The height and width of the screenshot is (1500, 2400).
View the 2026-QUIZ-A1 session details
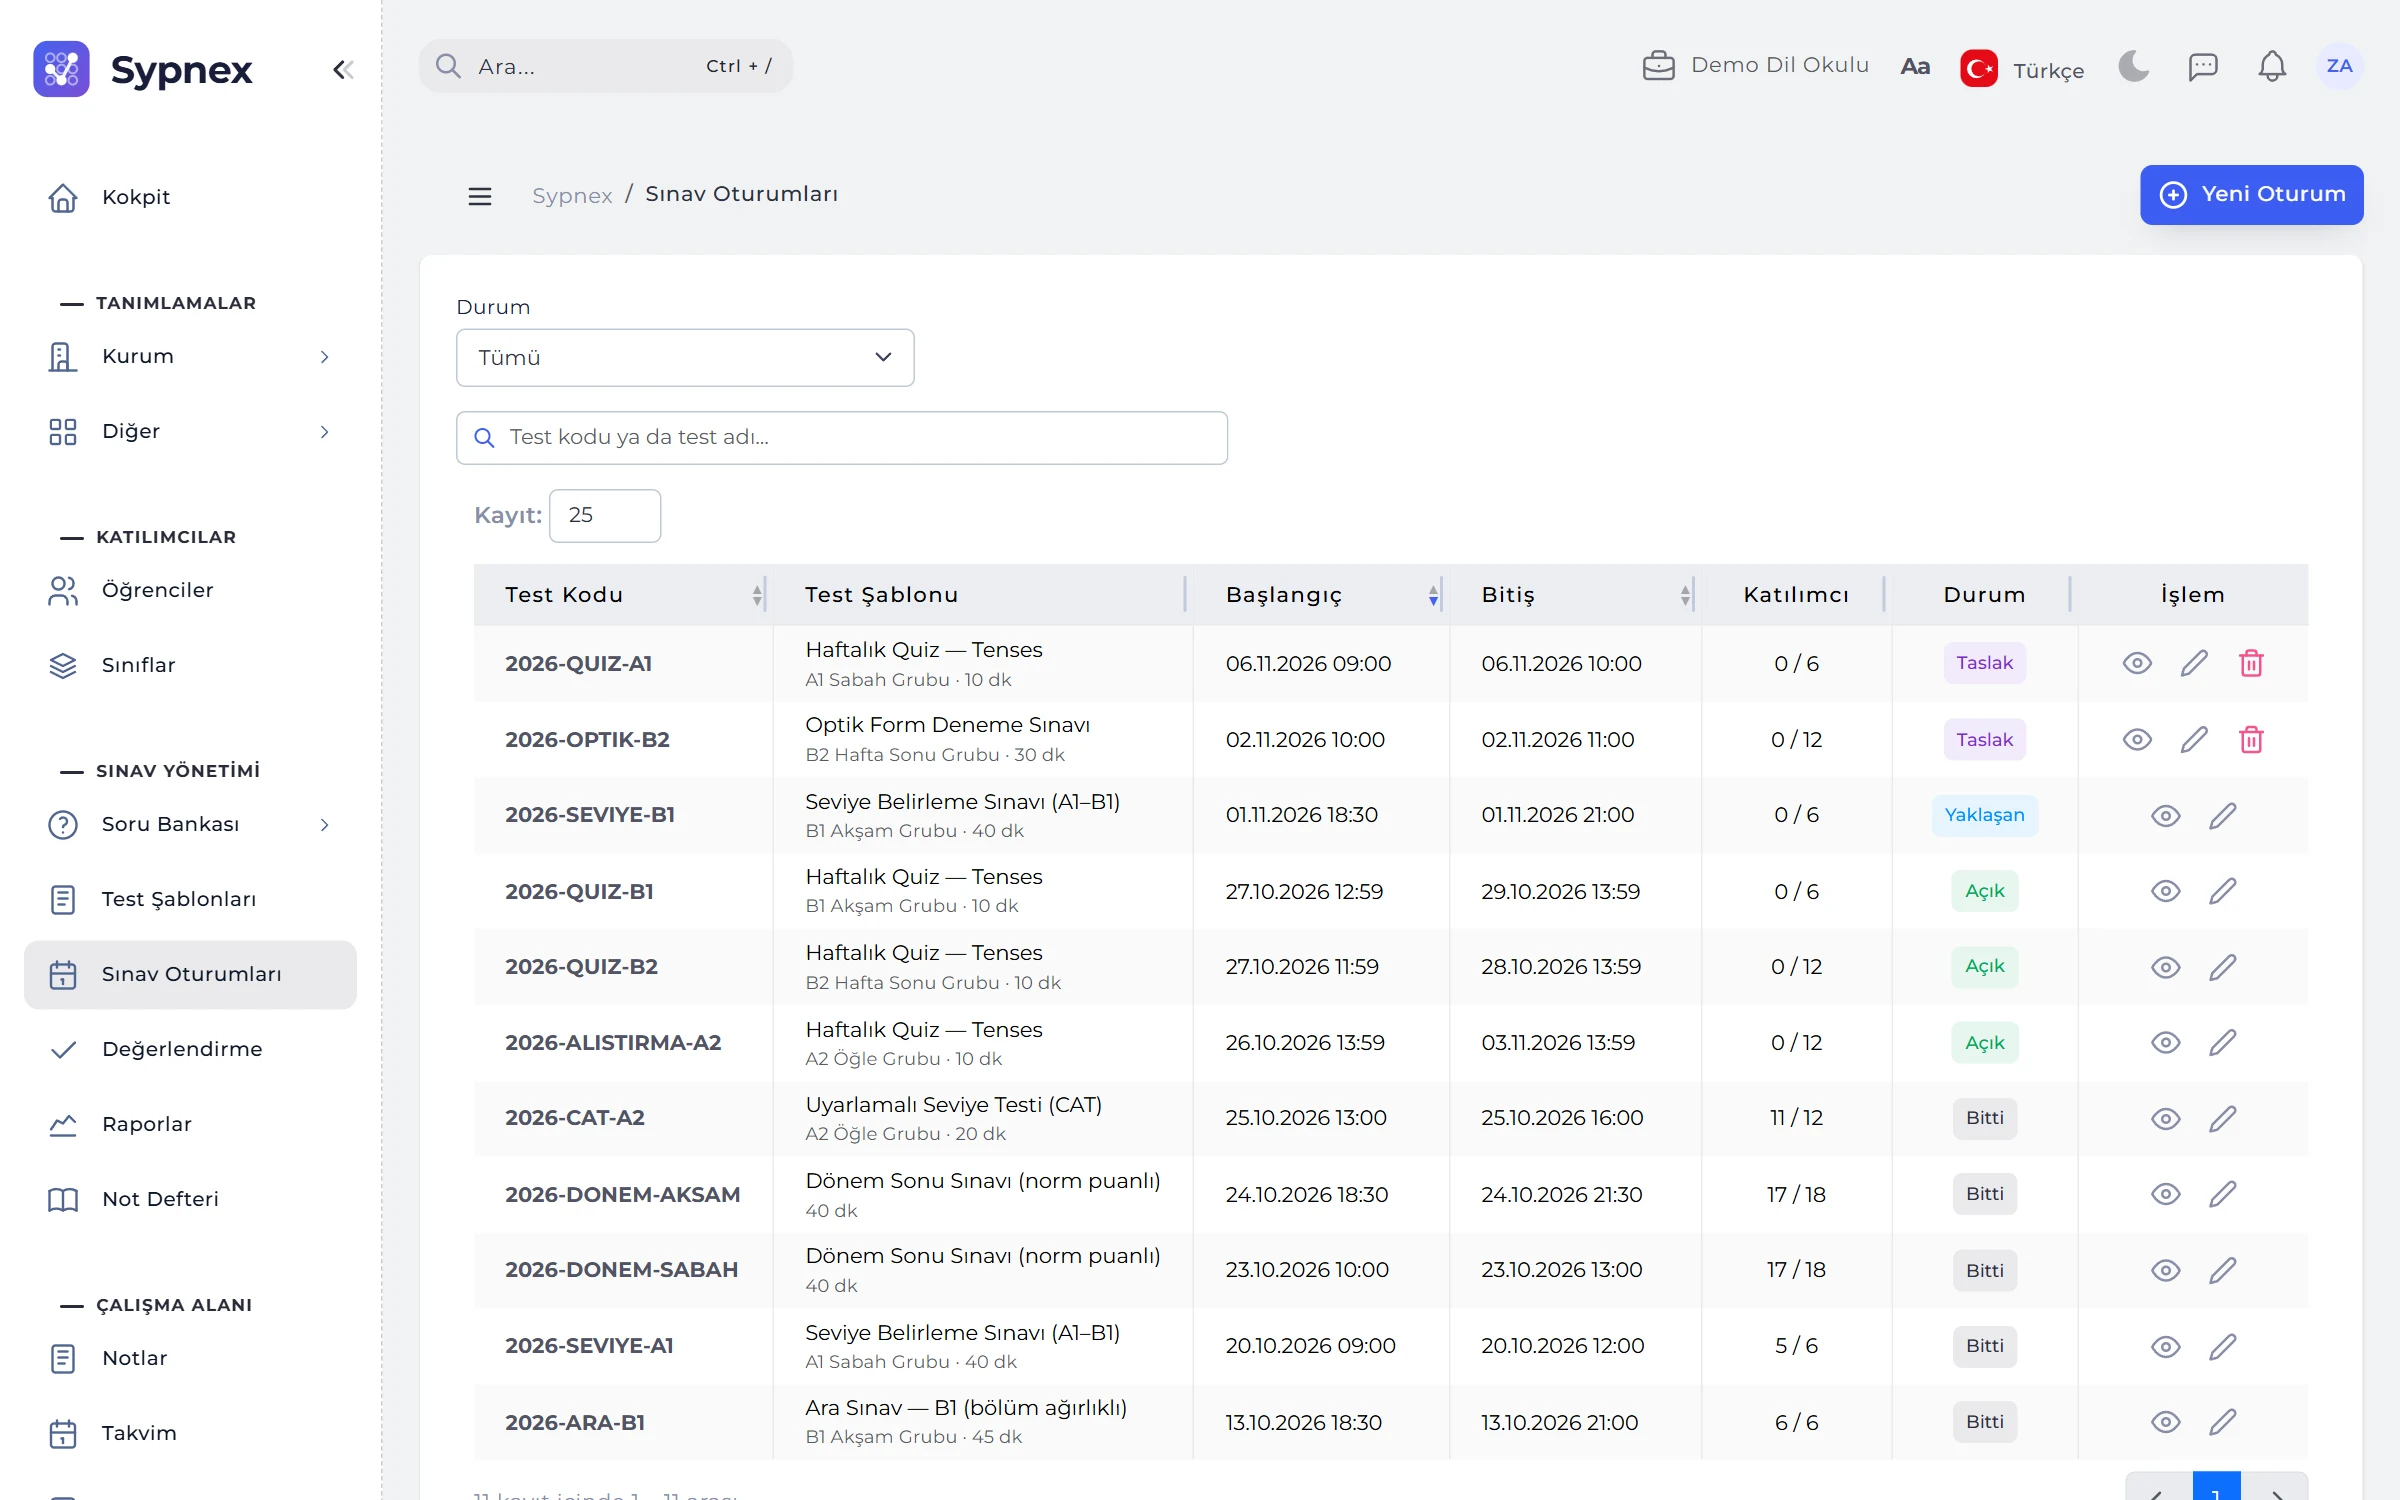click(x=2137, y=663)
